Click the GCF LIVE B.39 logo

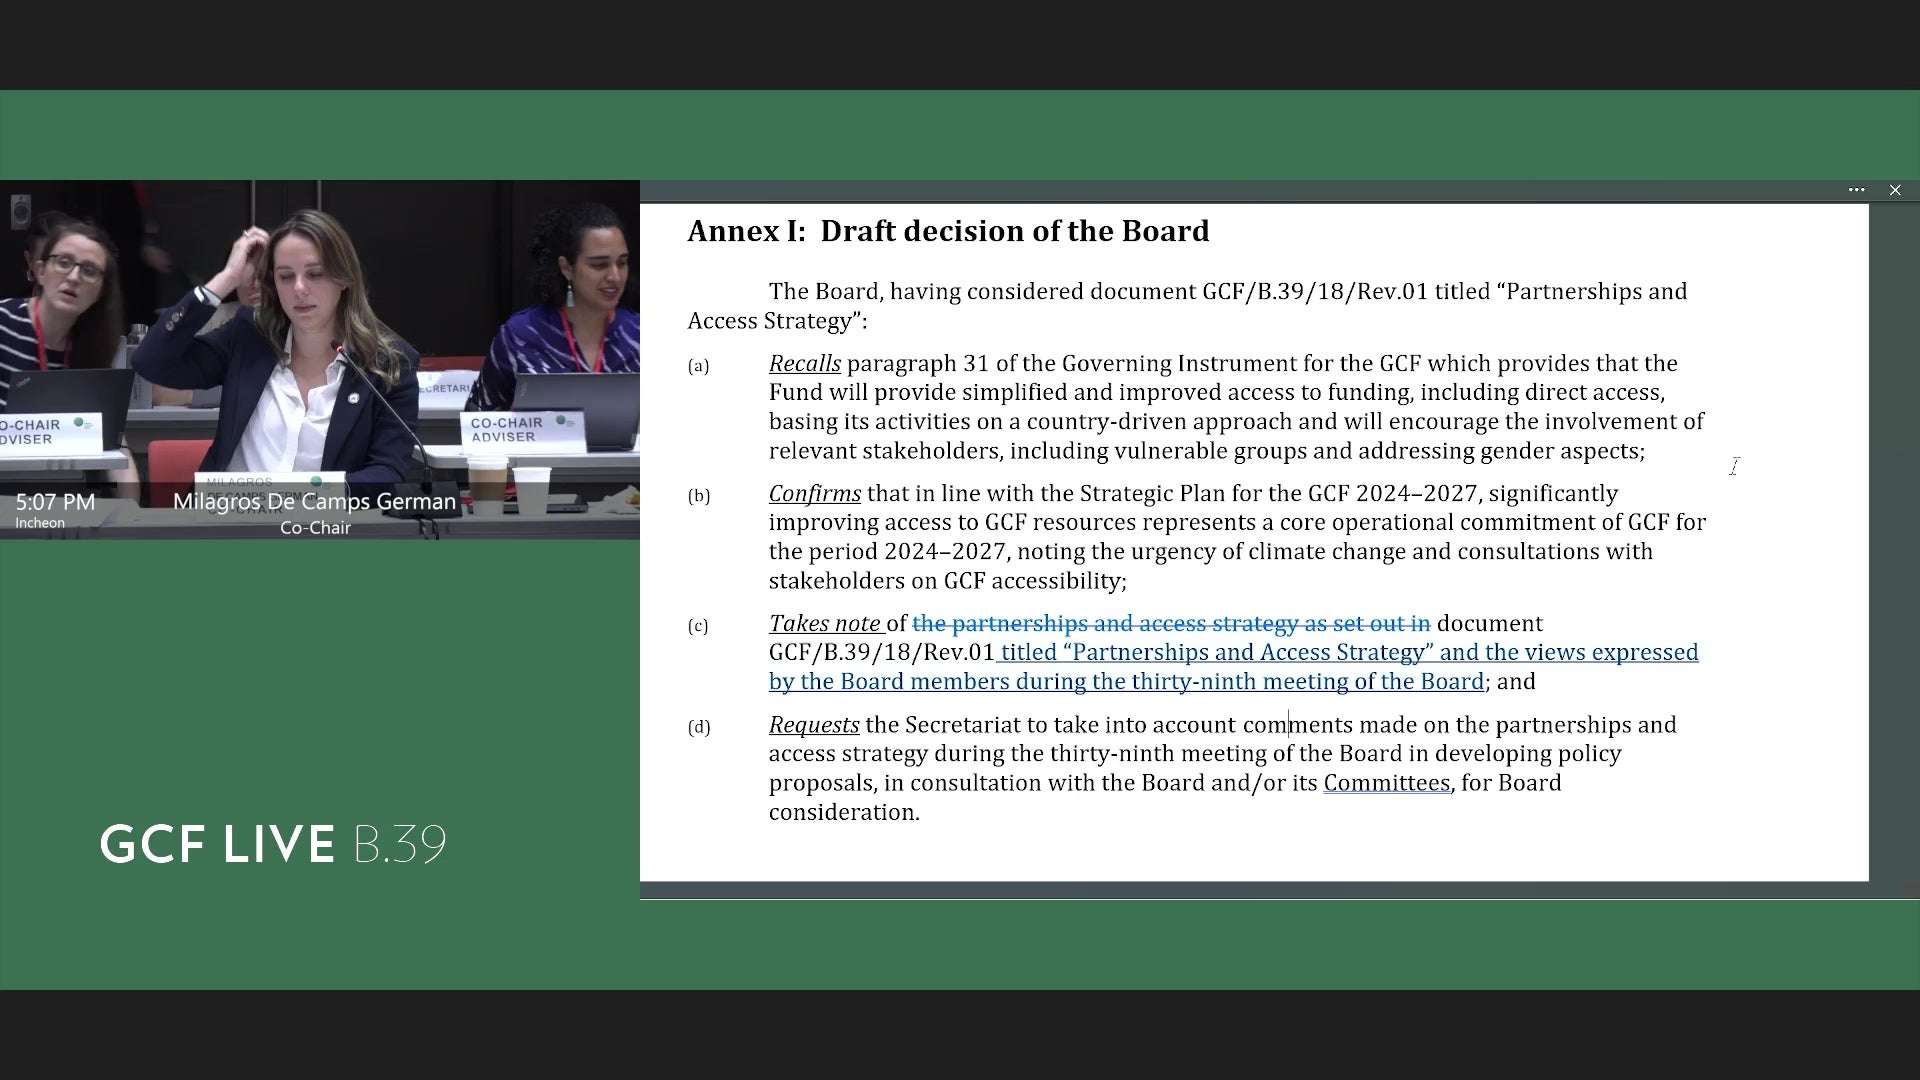tap(273, 845)
